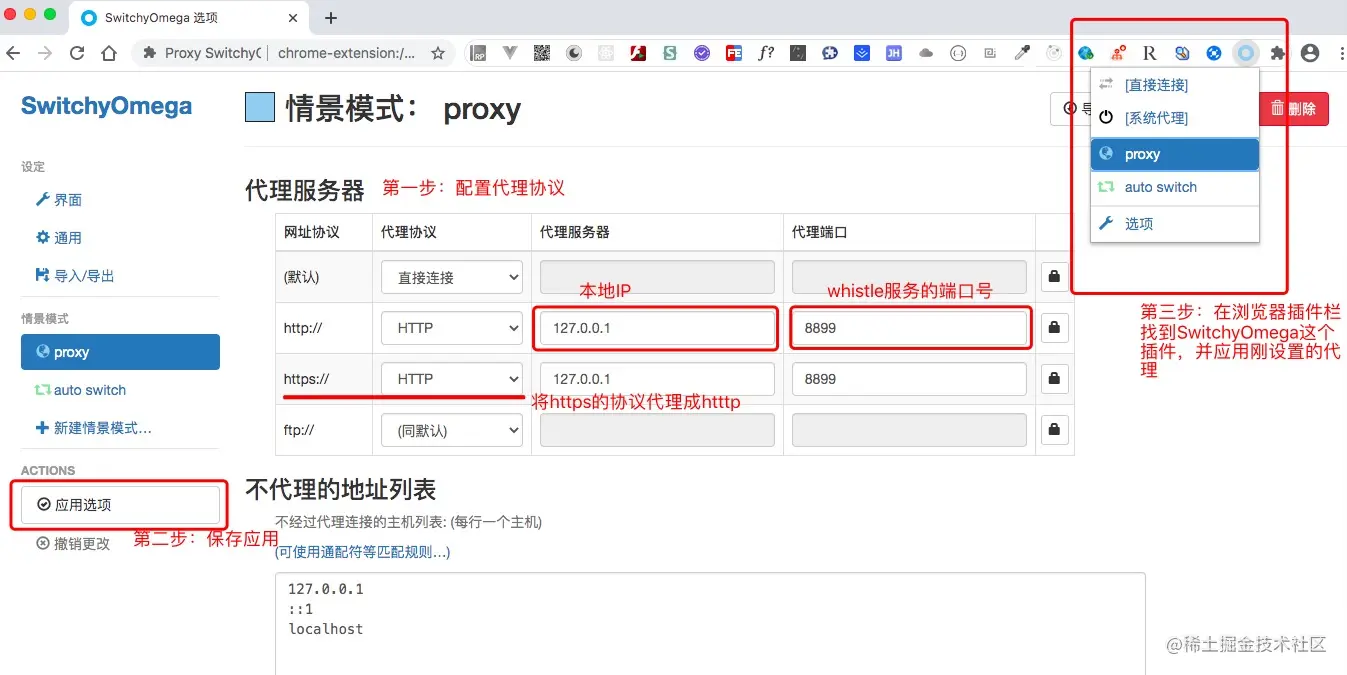Open 选项 from the SwitchyOmega popup

[x=1175, y=224]
